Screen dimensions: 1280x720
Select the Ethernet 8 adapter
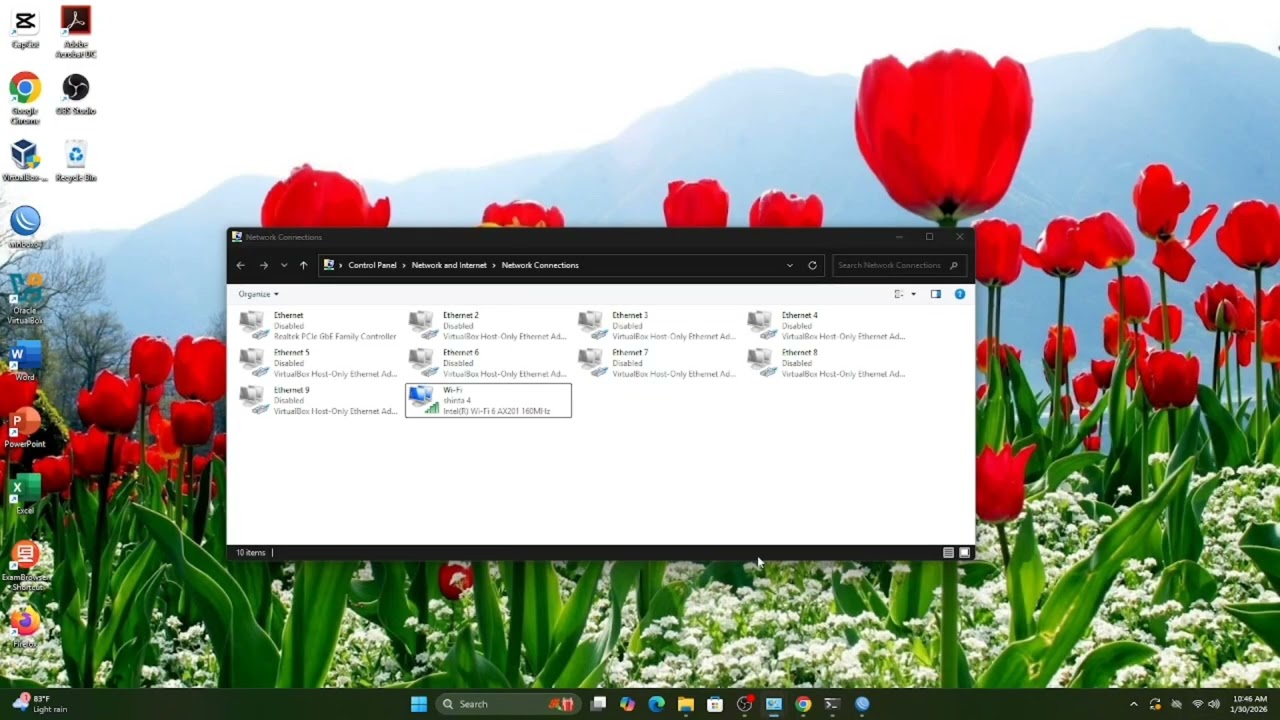(827, 363)
